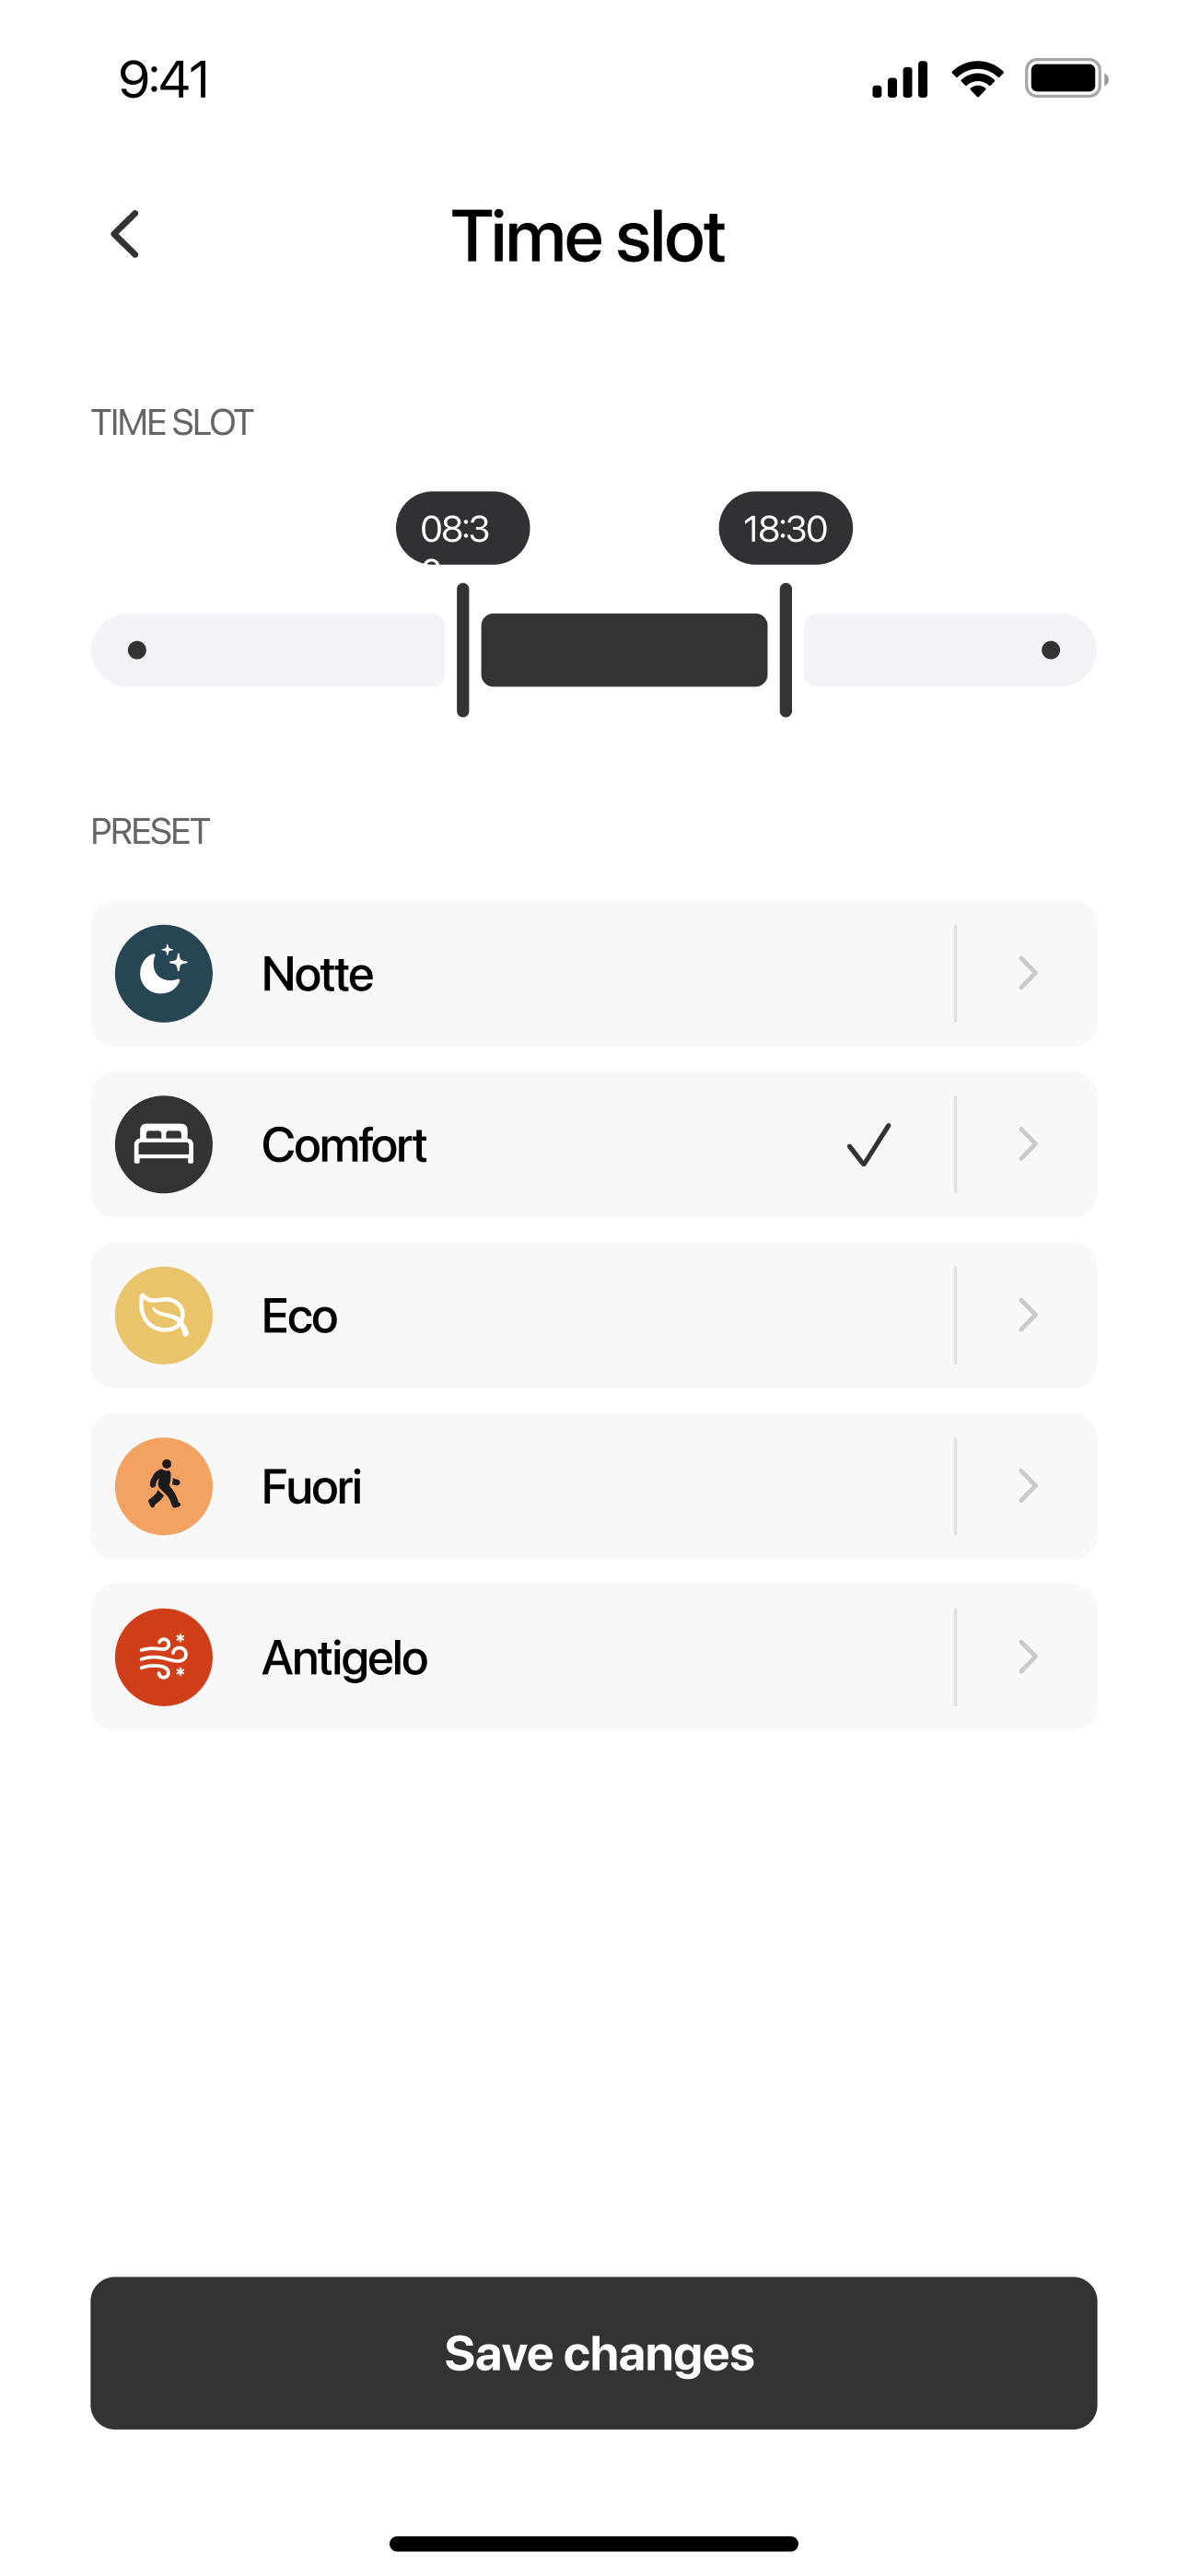The image size is (1188, 2576).
Task: Tap the Comfort bed icon
Action: 164,1144
